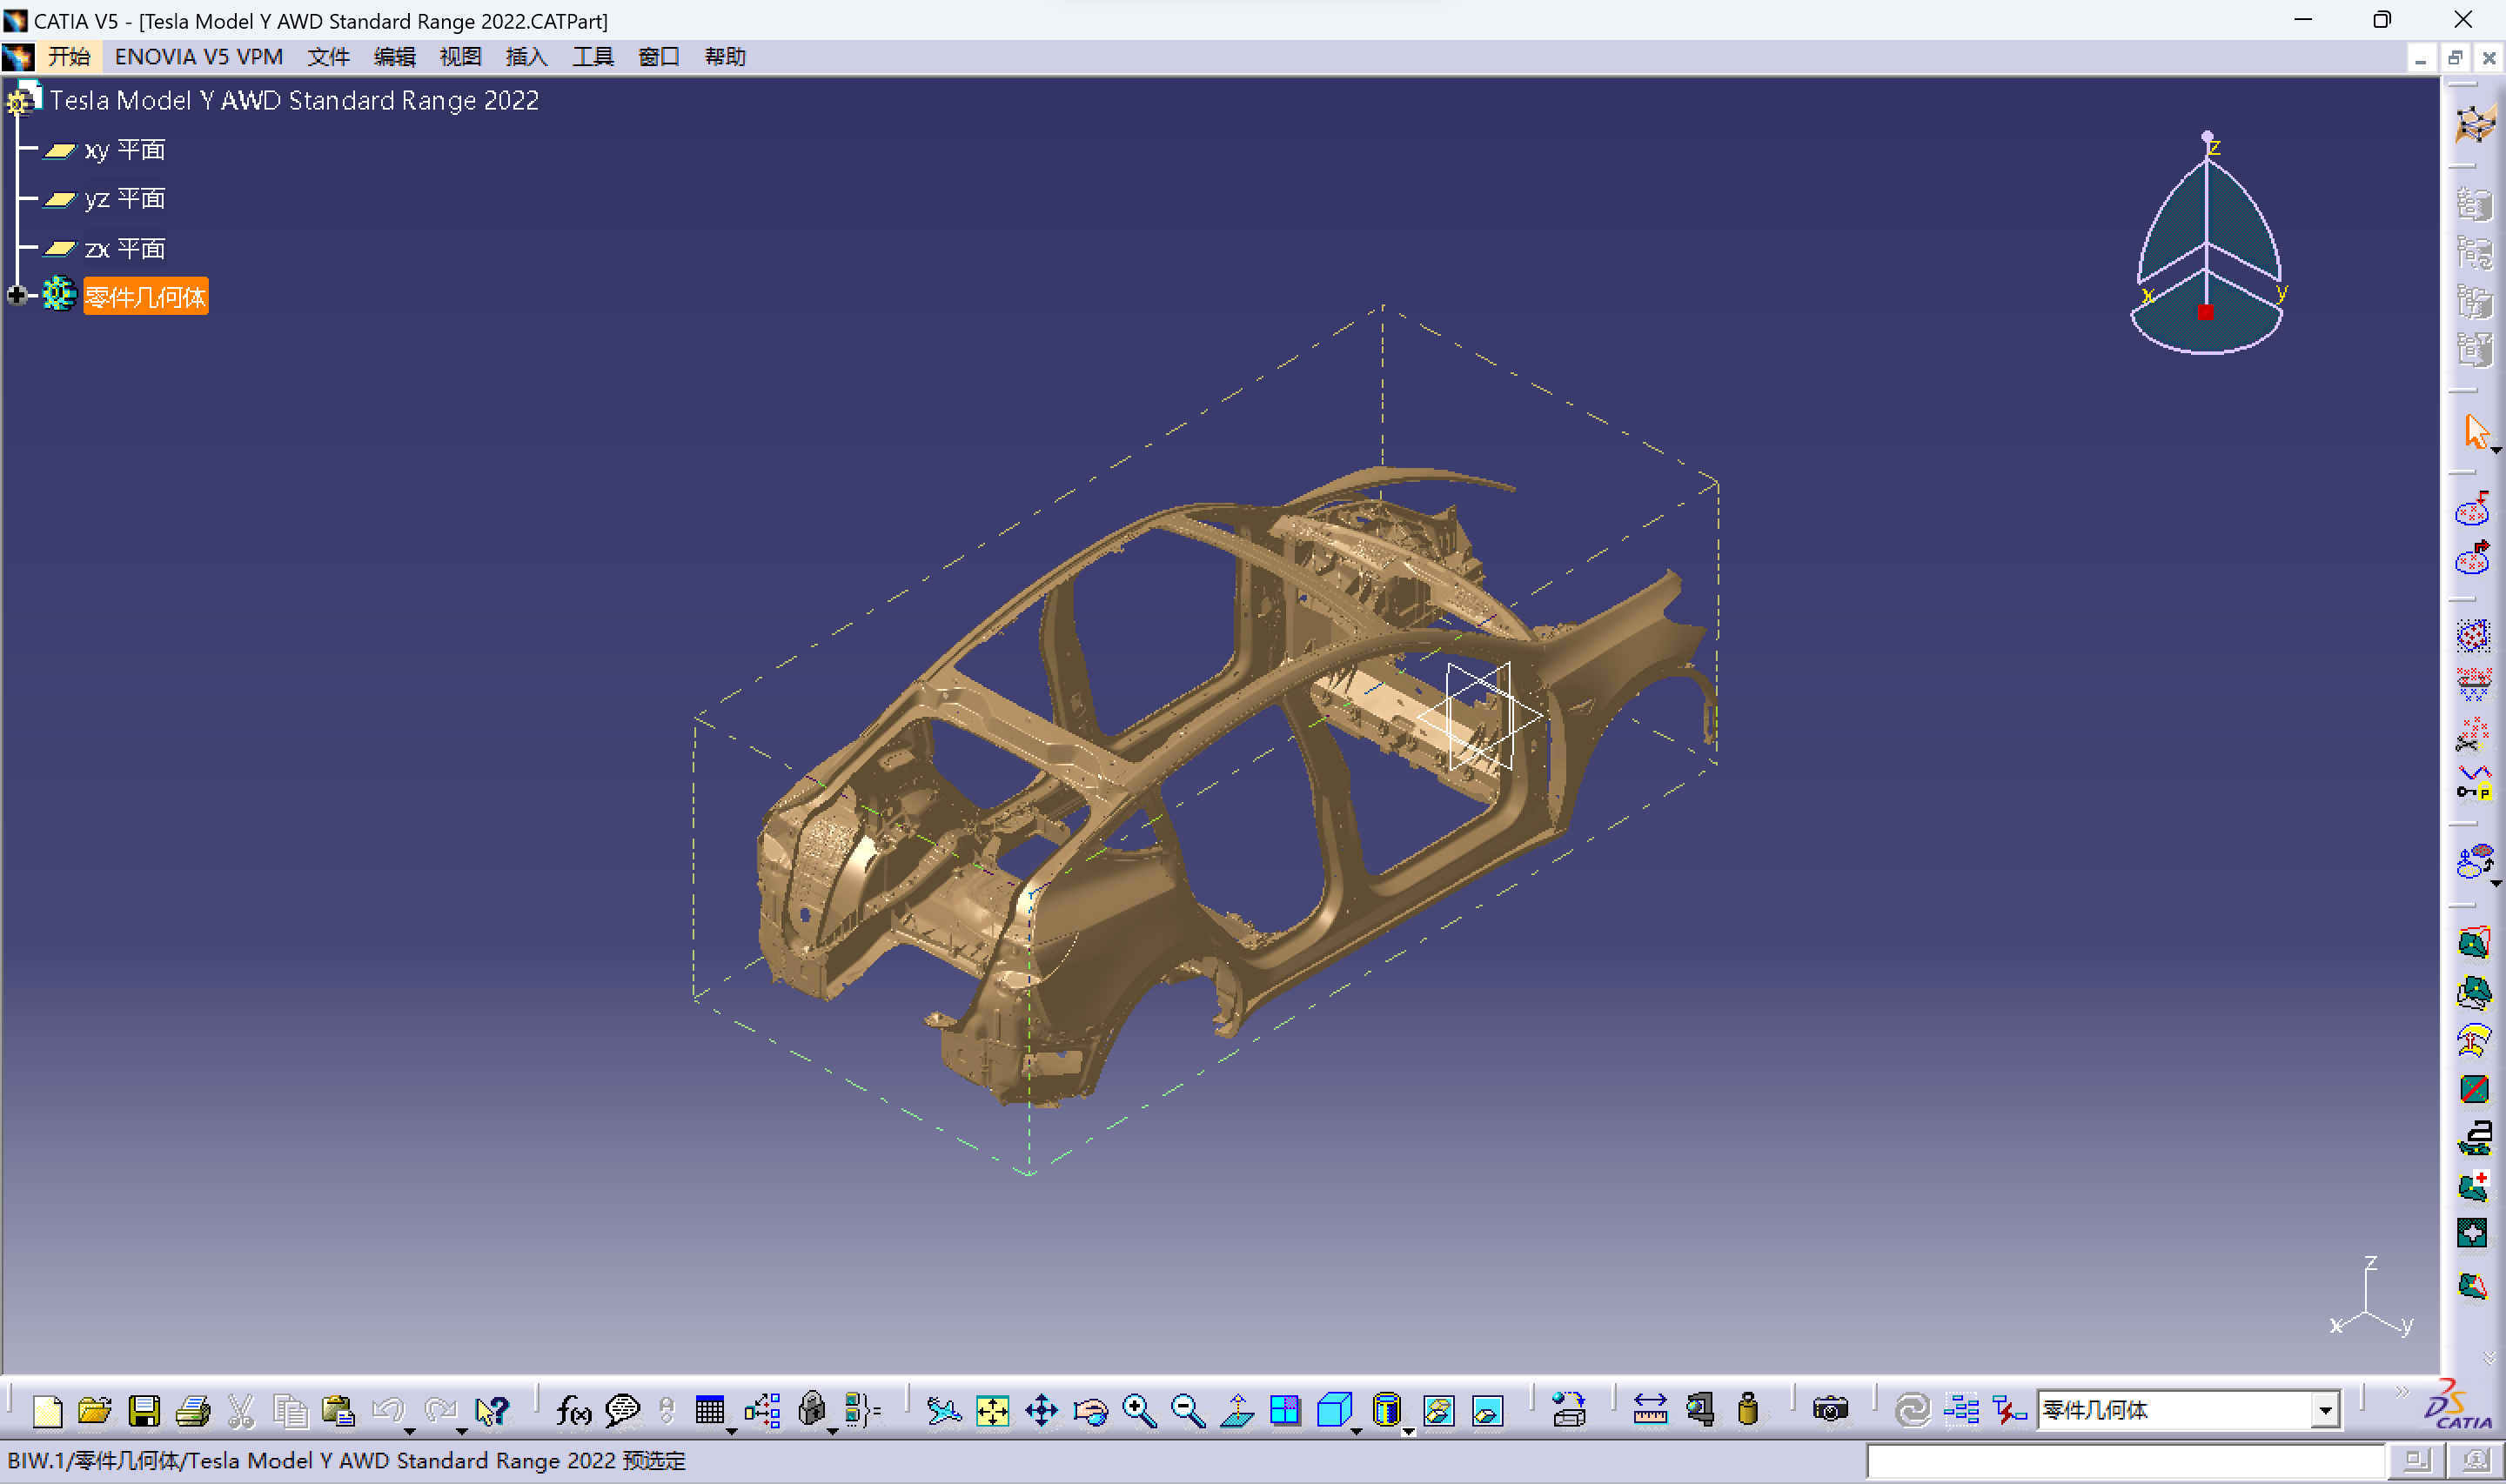The width and height of the screenshot is (2506, 1484).
Task: Click the highlighted 零件几何体 tree label
Action: (x=146, y=296)
